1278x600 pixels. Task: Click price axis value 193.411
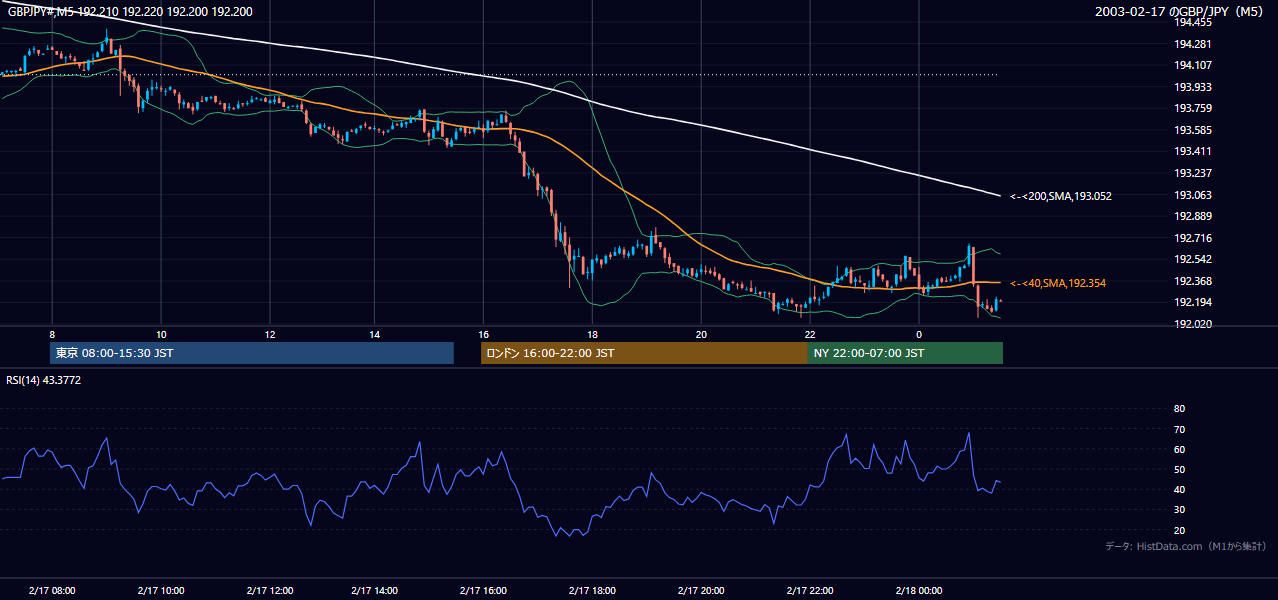pos(1193,151)
